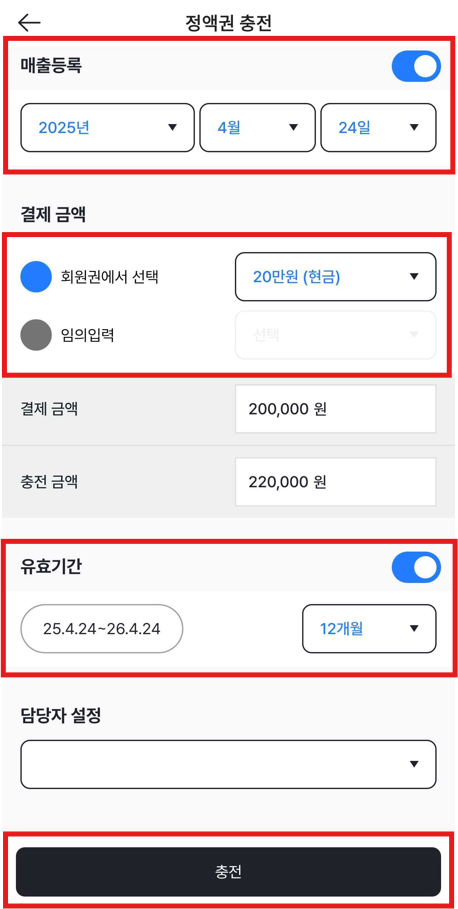Tap the 충전 button

[228, 872]
